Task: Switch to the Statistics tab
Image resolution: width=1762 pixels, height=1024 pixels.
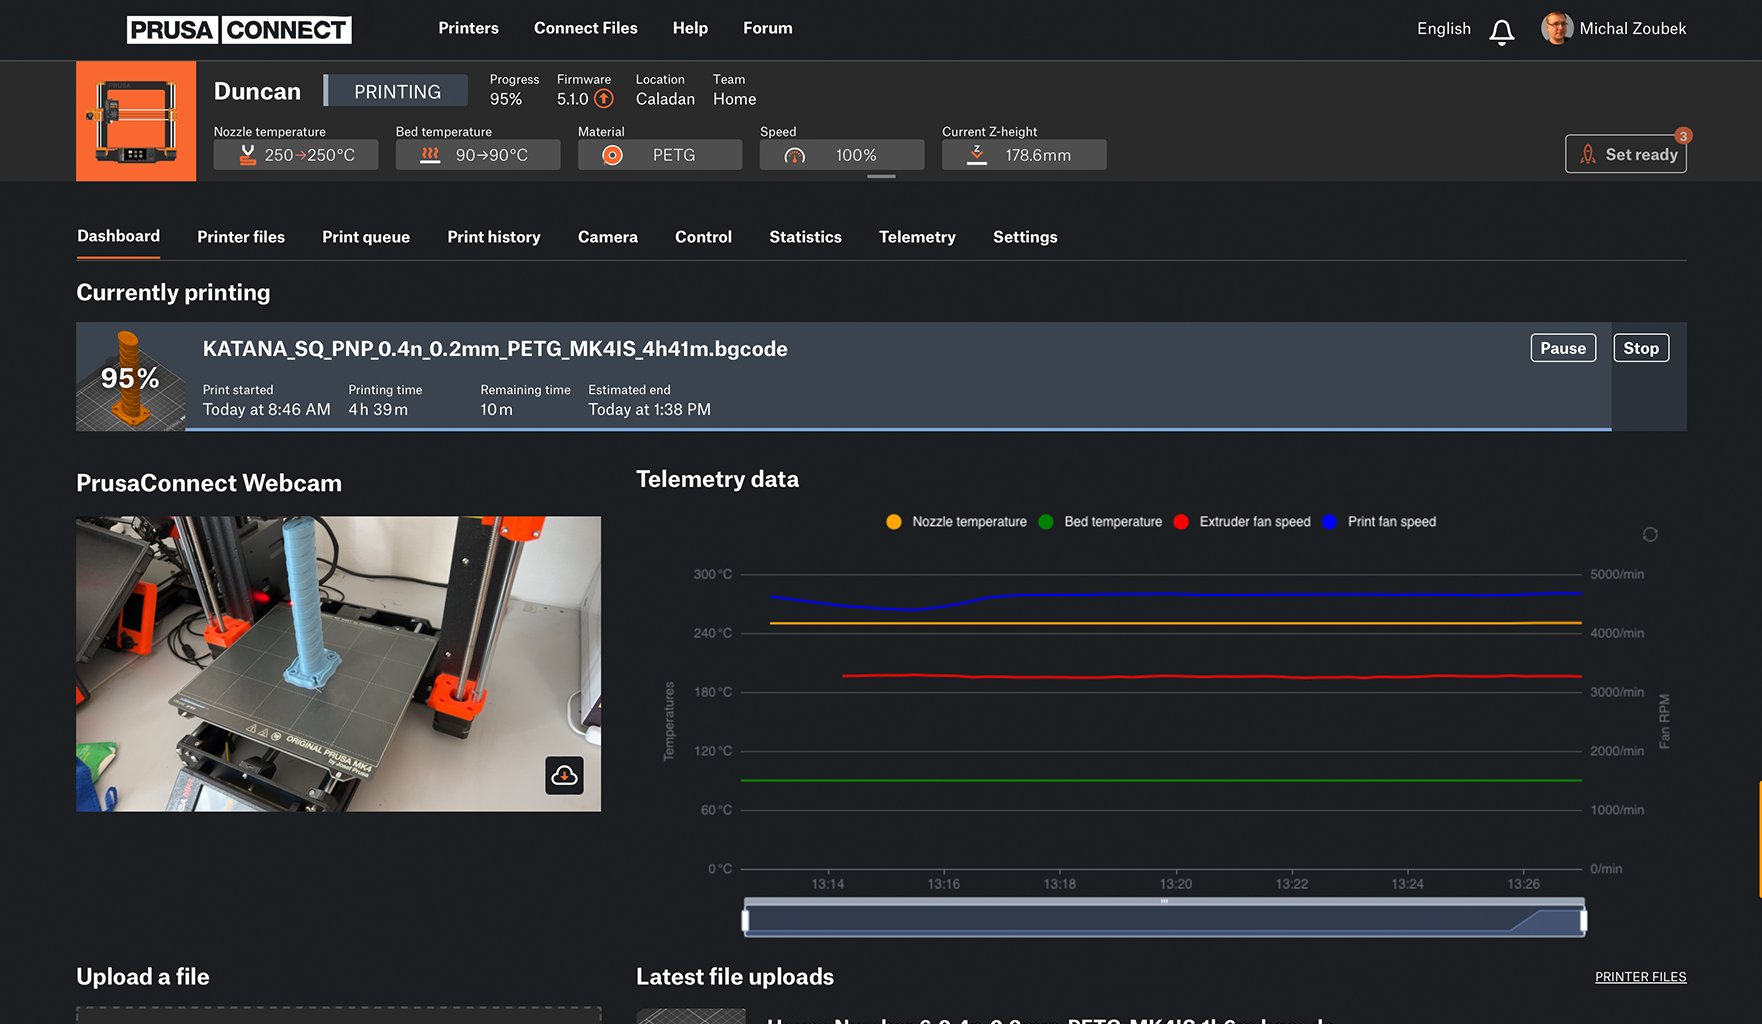Action: 805,237
